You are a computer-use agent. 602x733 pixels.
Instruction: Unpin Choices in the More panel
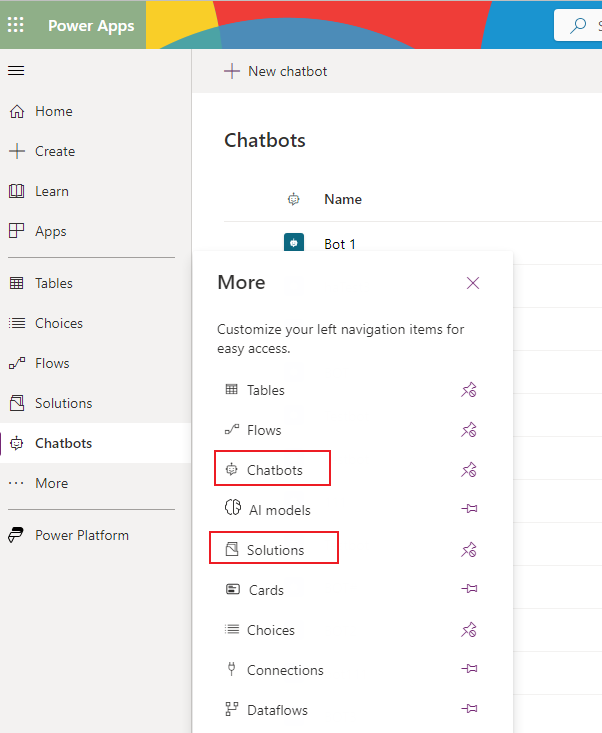pos(469,630)
